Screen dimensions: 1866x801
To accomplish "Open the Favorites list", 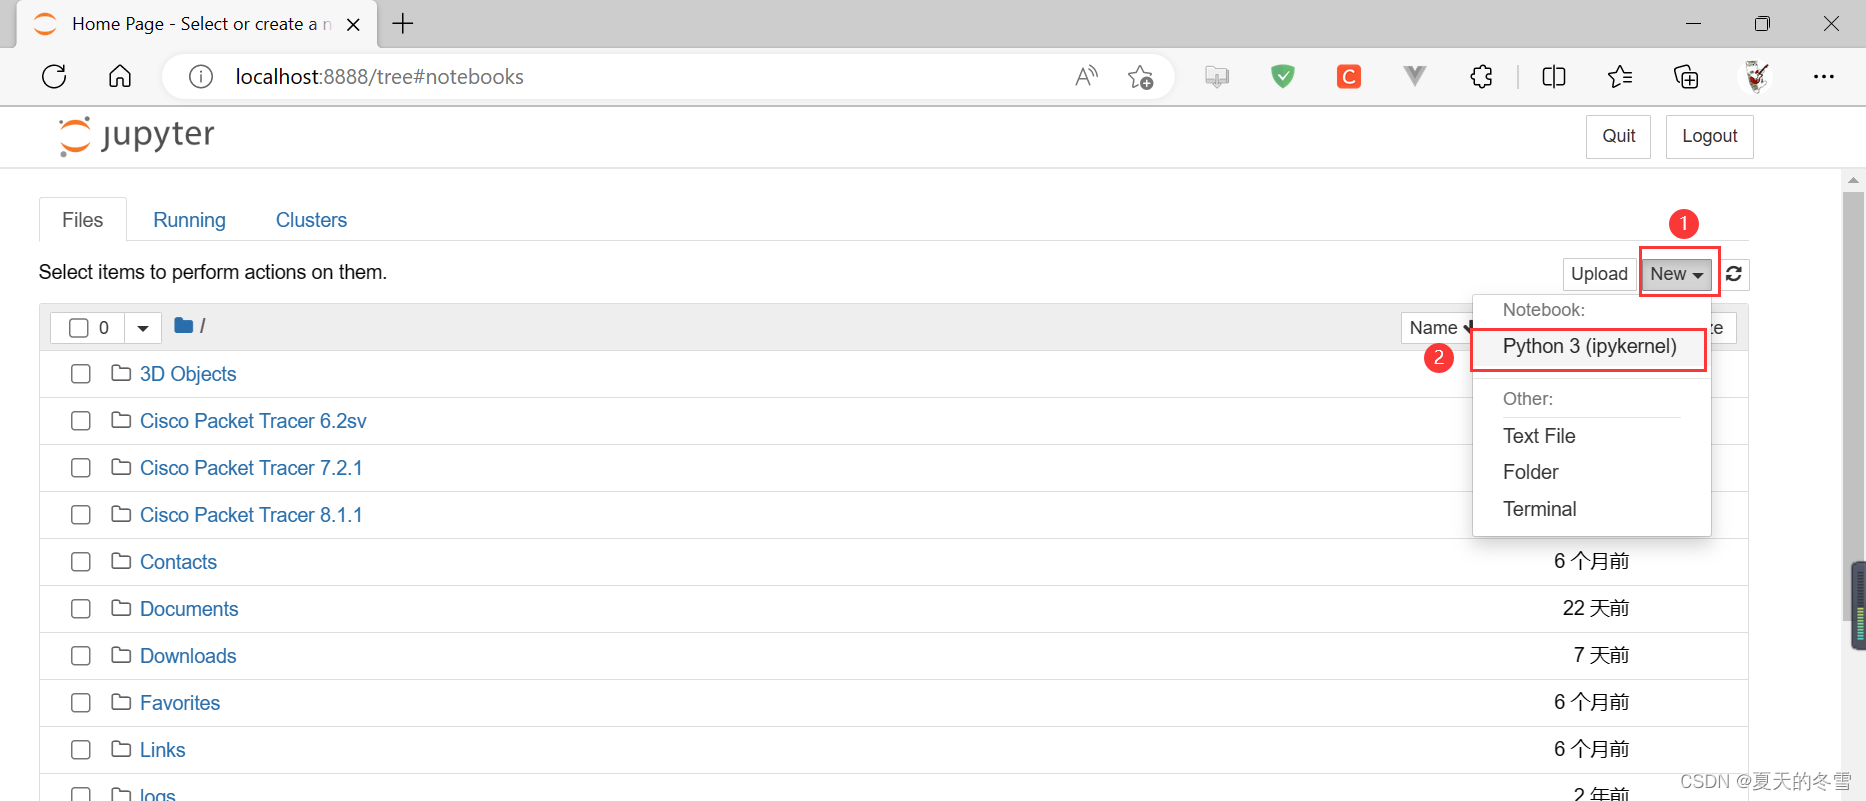I will coord(1620,76).
